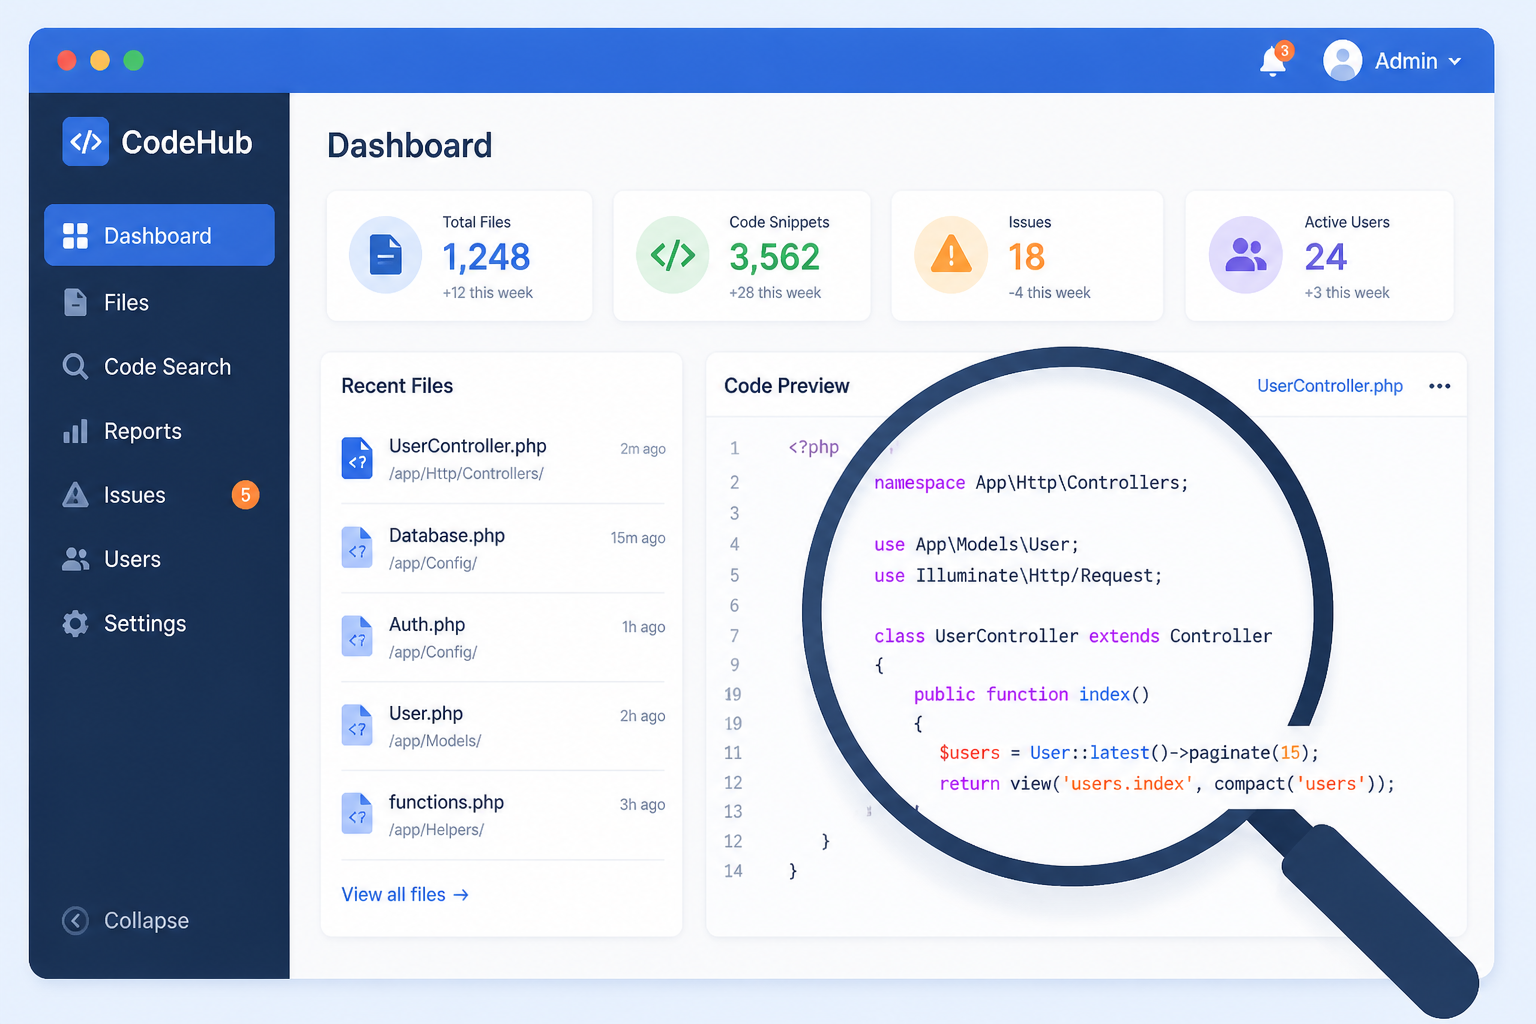The width and height of the screenshot is (1536, 1024).
Task: Click the 1,248 total files value
Action: 486,257
